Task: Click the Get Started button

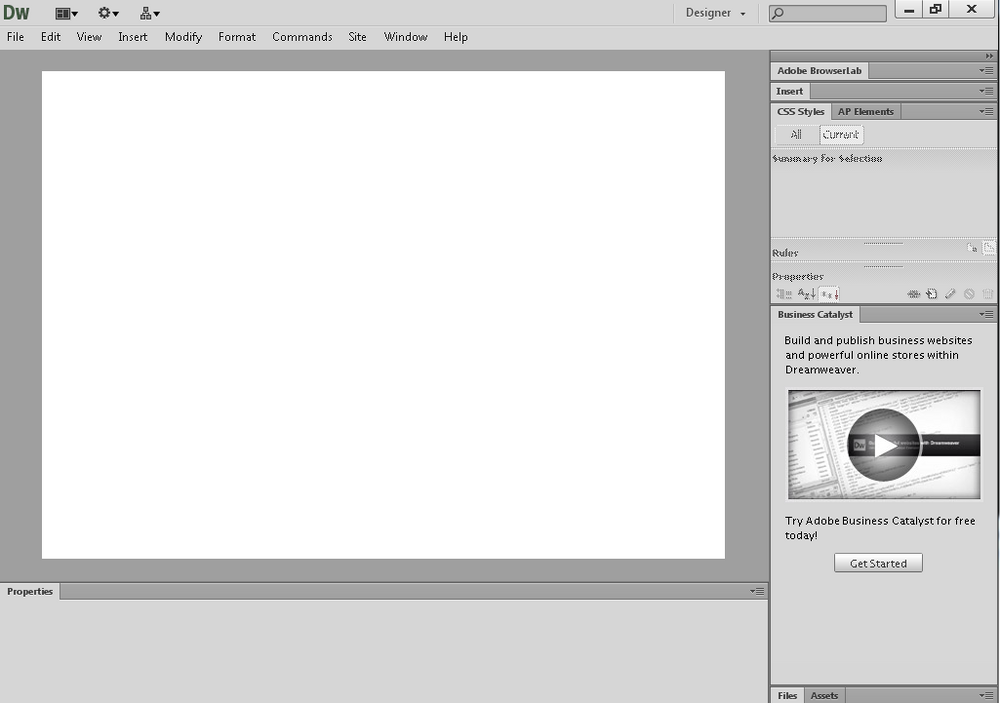Action: click(x=878, y=563)
